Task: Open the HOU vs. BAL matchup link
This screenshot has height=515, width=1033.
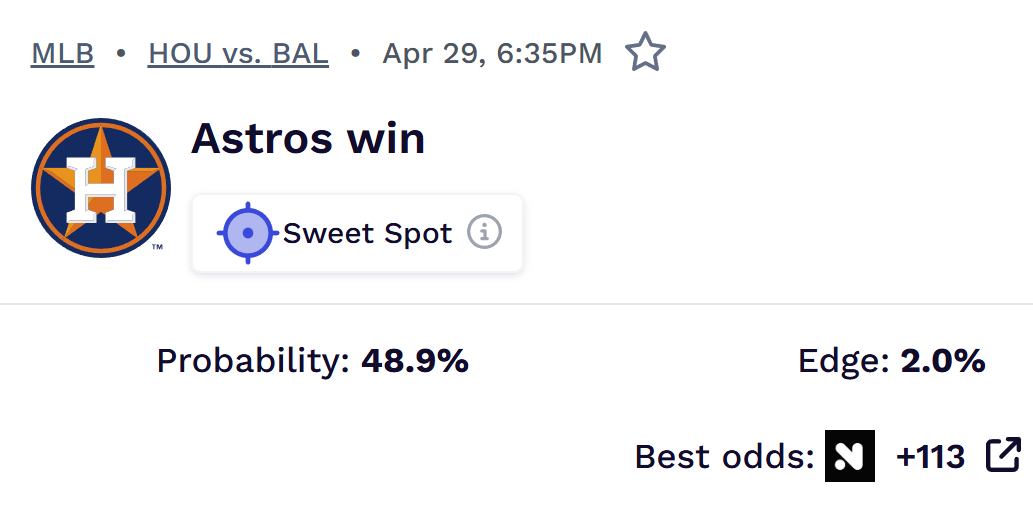Action: 238,53
